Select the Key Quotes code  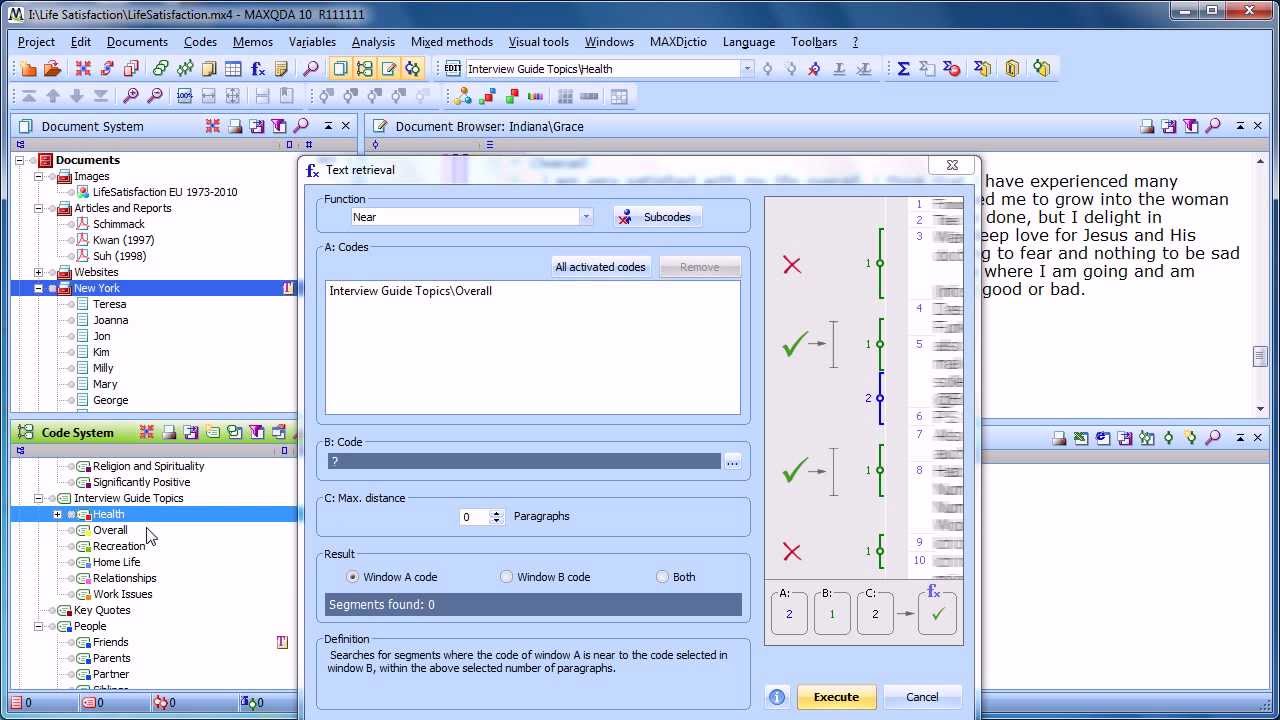point(102,610)
